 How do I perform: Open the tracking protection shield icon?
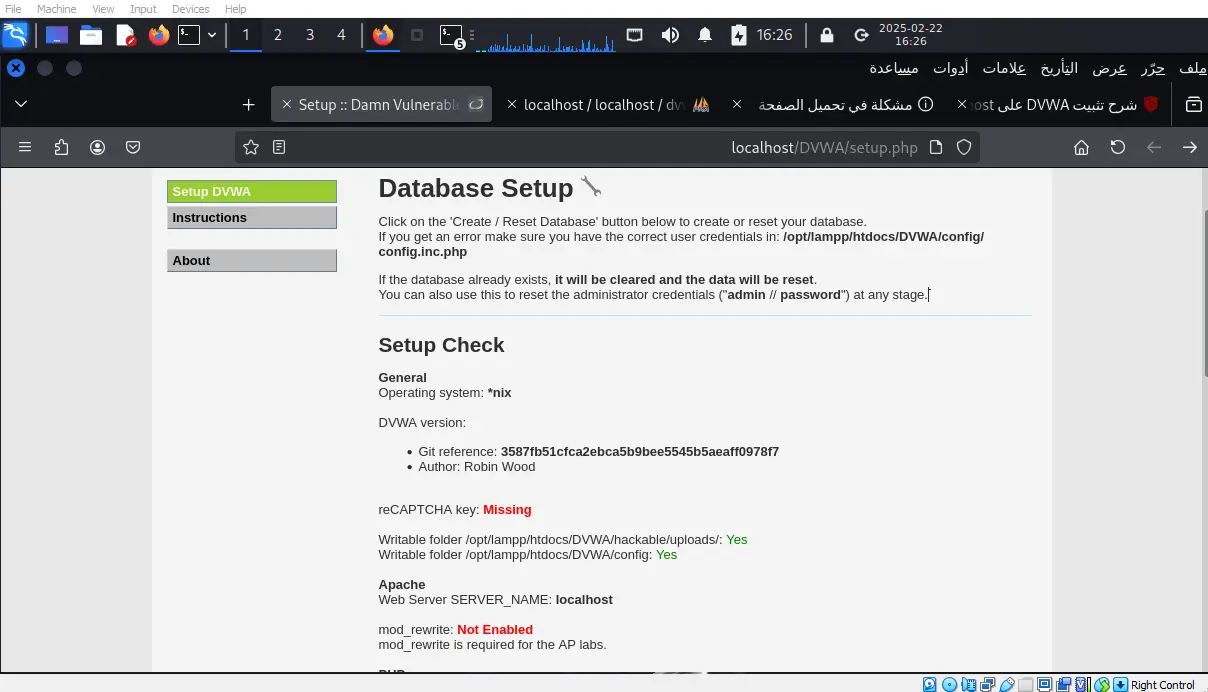pos(964,147)
